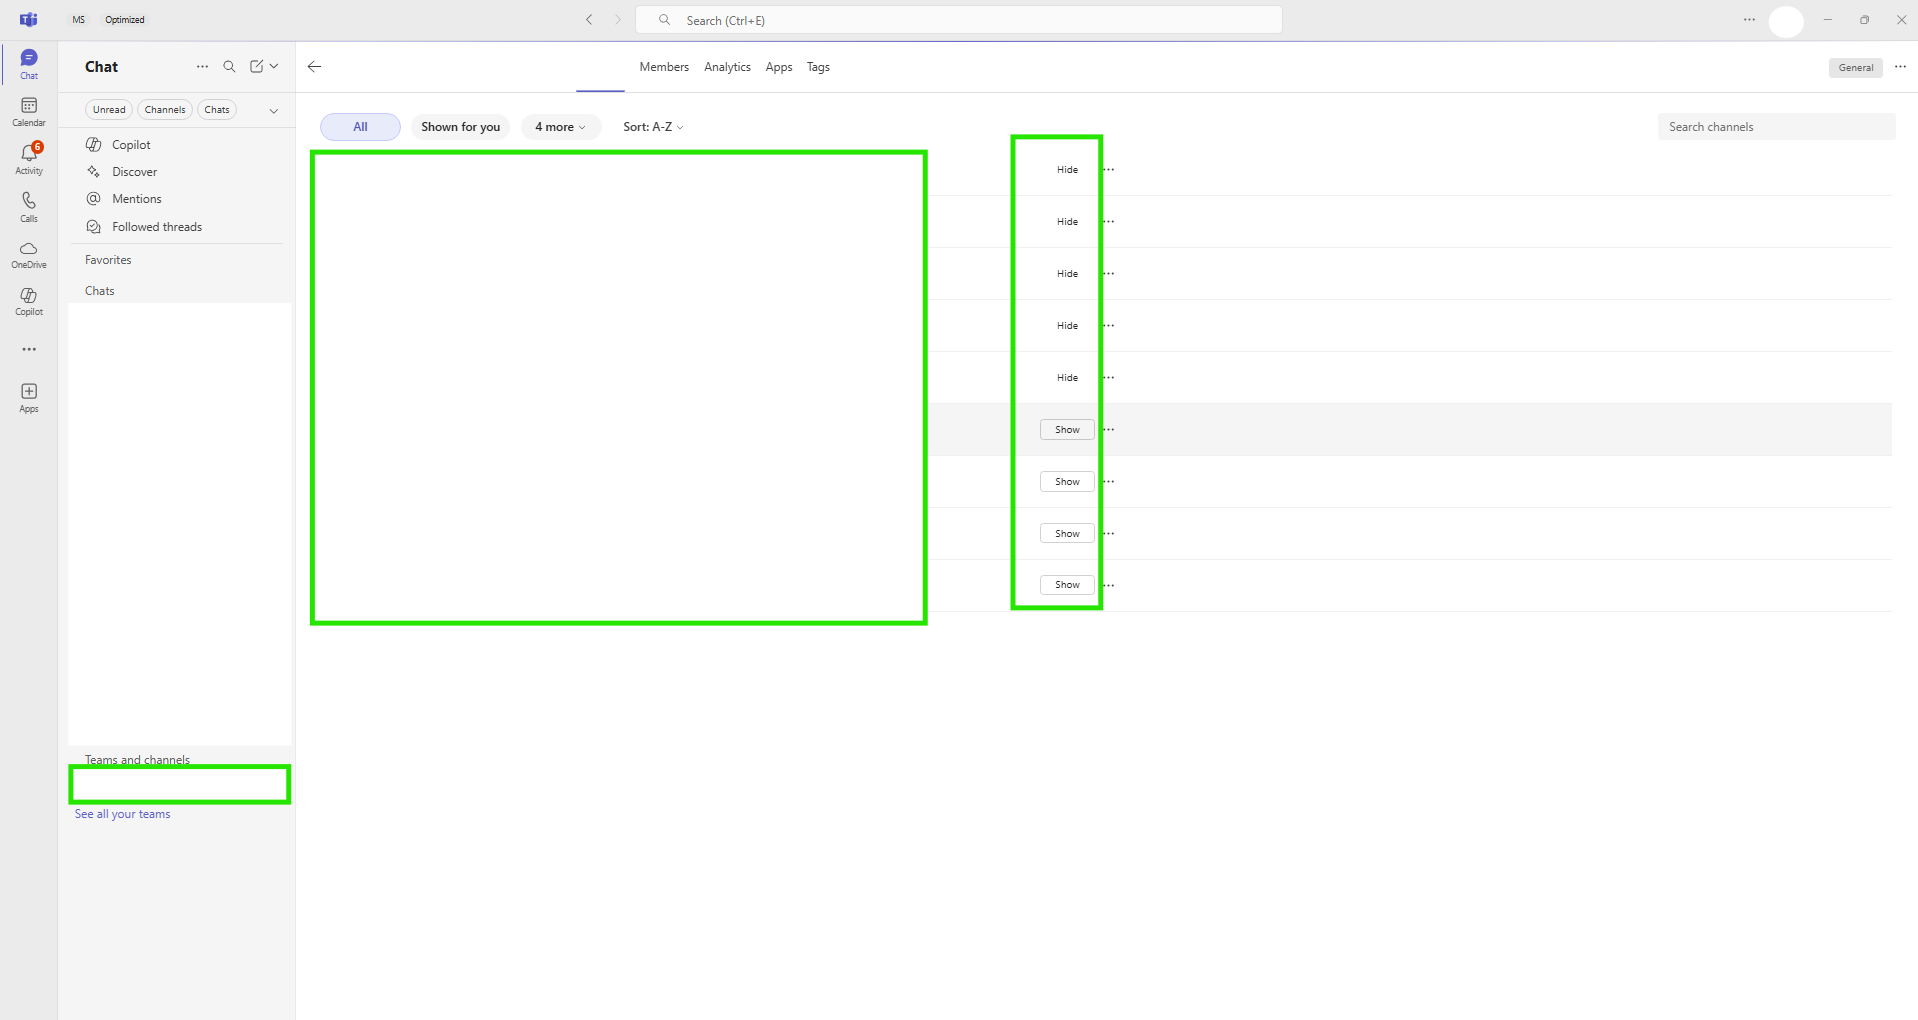Viewport: 1918px width, 1020px height.
Task: Click the profile avatar
Action: (x=1786, y=21)
